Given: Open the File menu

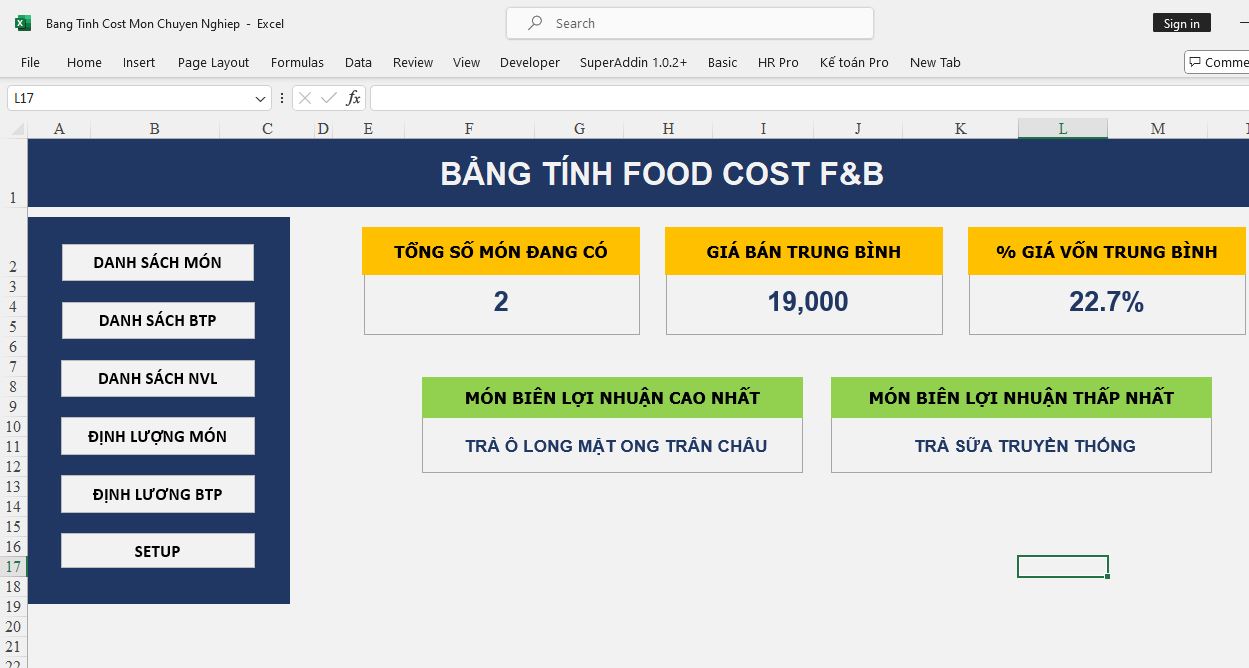Looking at the screenshot, I should (30, 62).
